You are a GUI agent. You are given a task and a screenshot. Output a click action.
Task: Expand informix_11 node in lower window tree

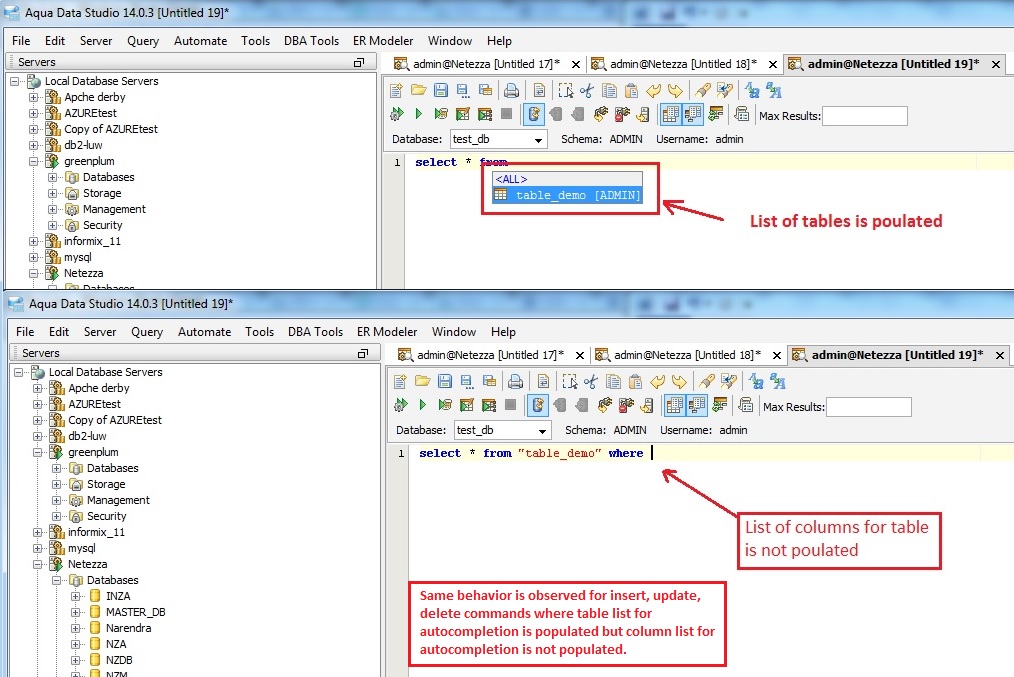pyautogui.click(x=38, y=532)
